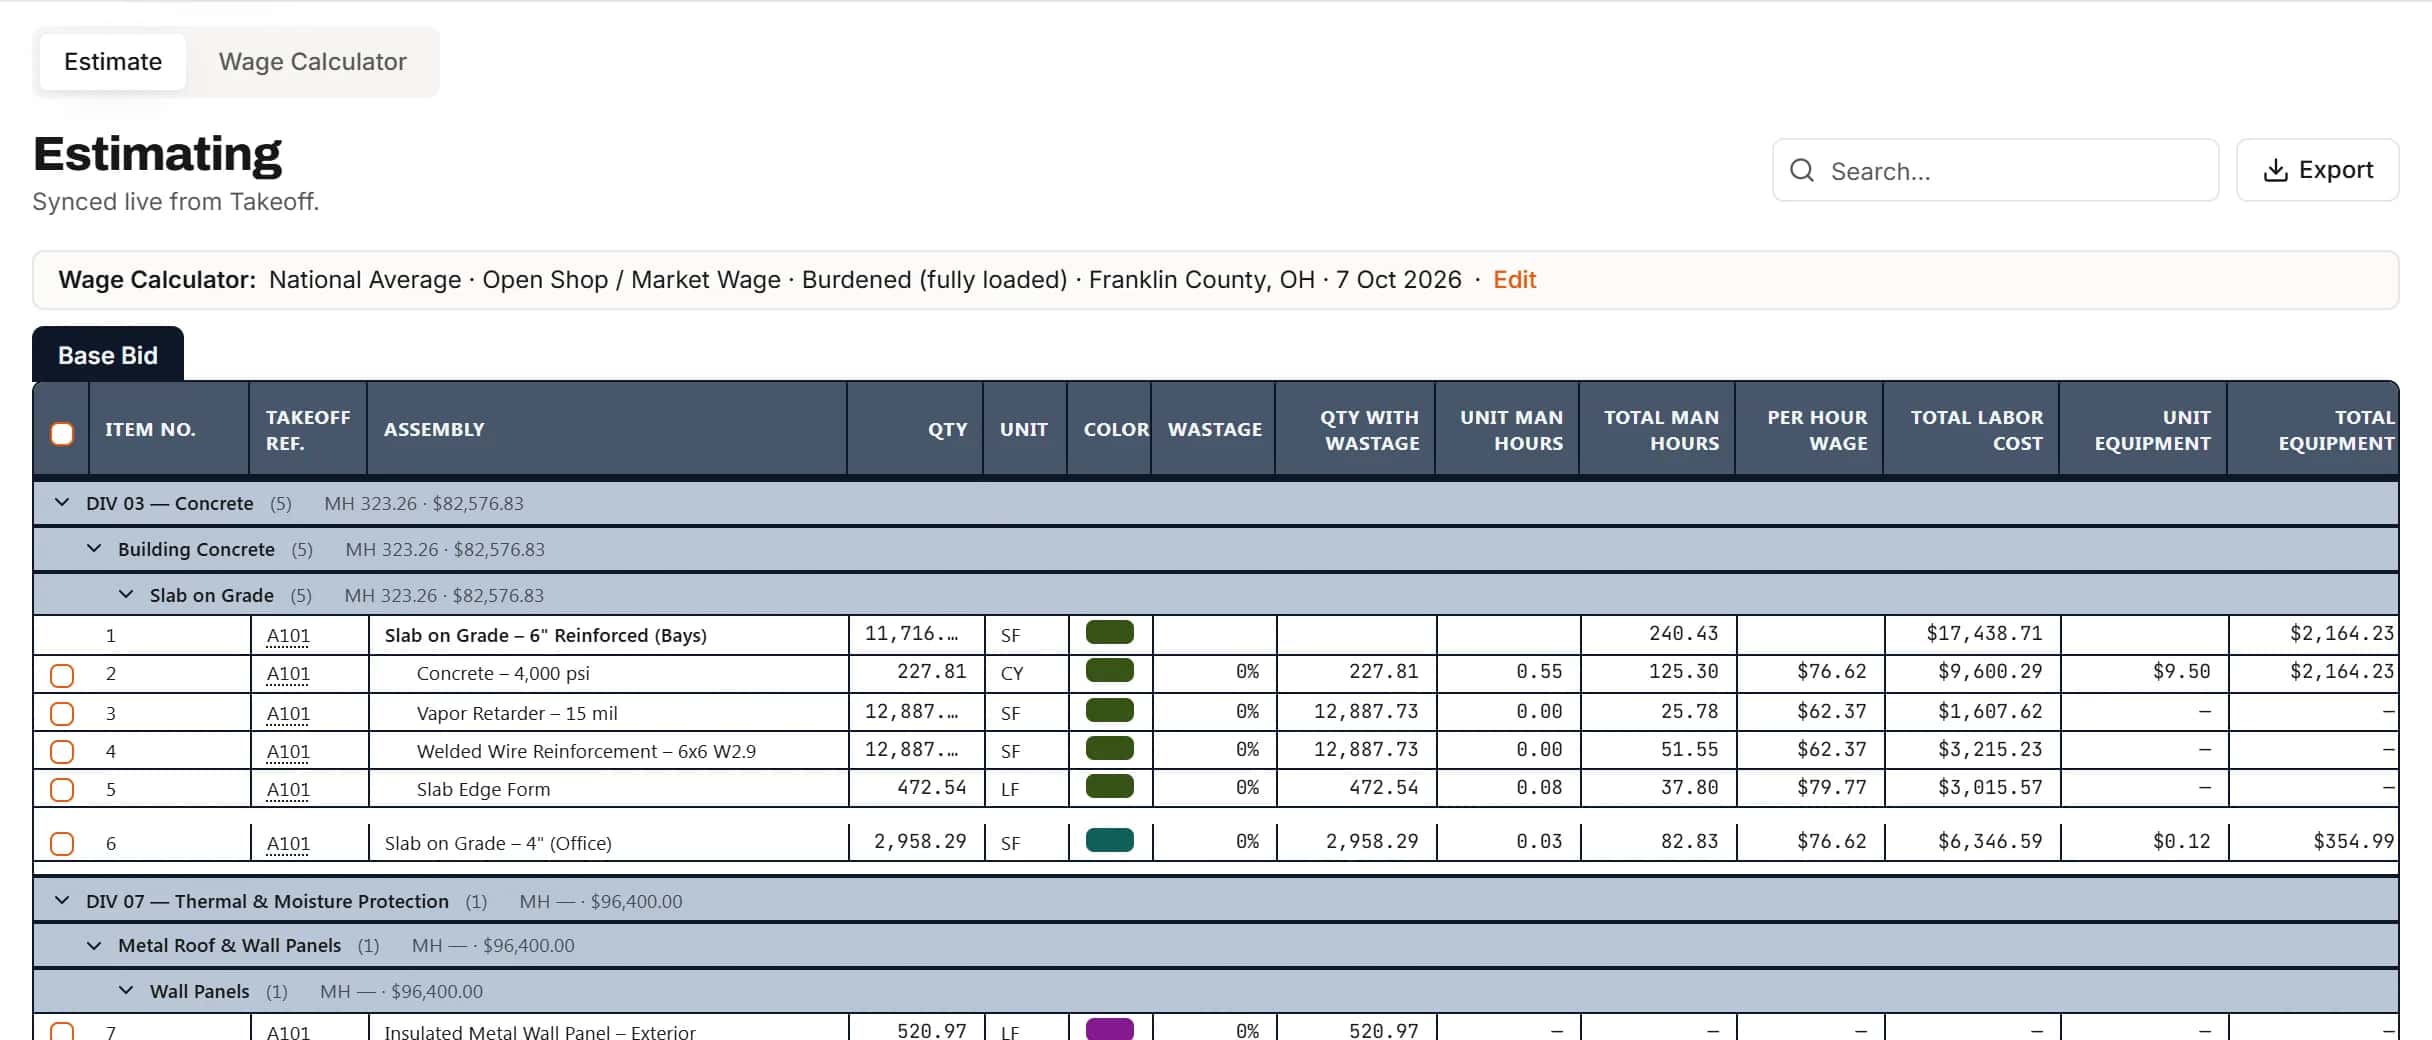Collapse the DIV 03 — Concrete group

pyautogui.click(x=62, y=503)
